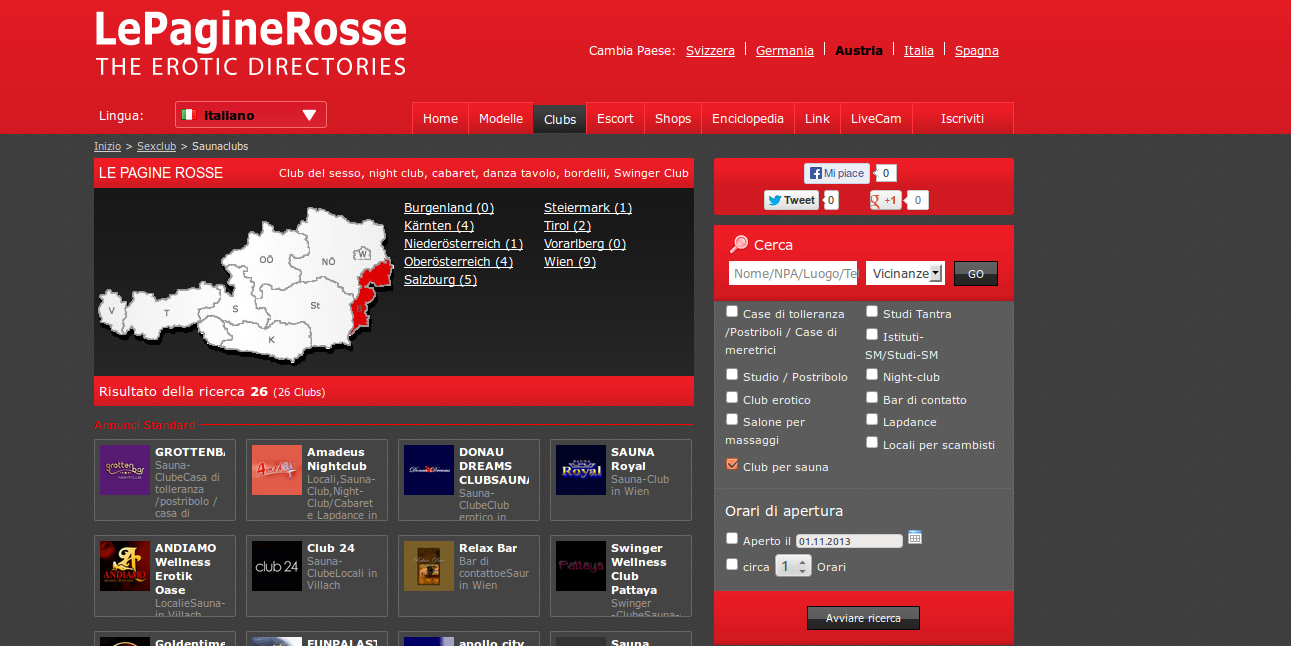This screenshot has width=1291, height=646.
Task: Click the Facebook 'Mi piace' button
Action: coord(837,174)
